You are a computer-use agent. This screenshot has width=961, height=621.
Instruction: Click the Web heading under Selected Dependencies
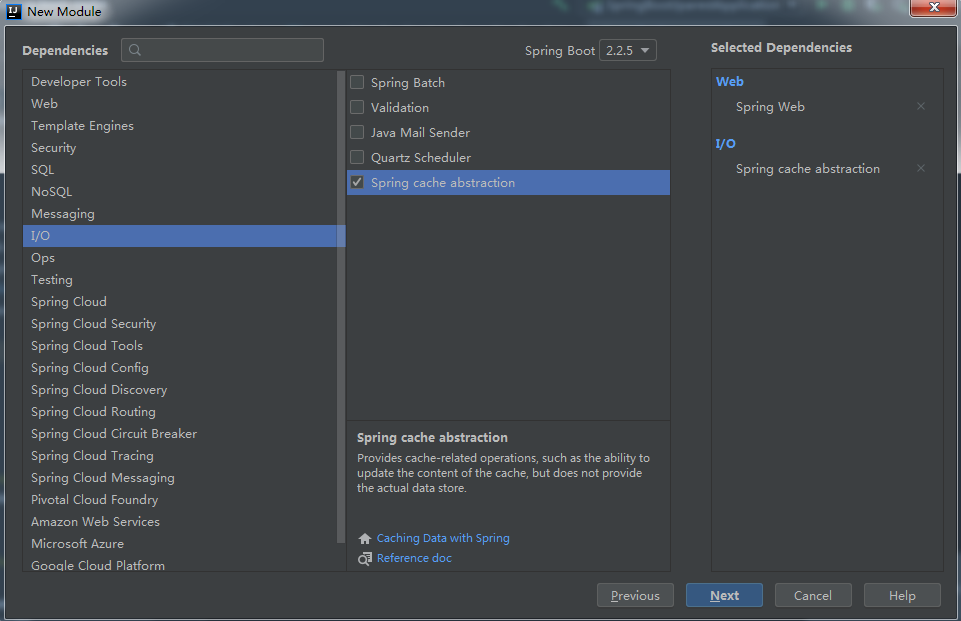point(729,82)
